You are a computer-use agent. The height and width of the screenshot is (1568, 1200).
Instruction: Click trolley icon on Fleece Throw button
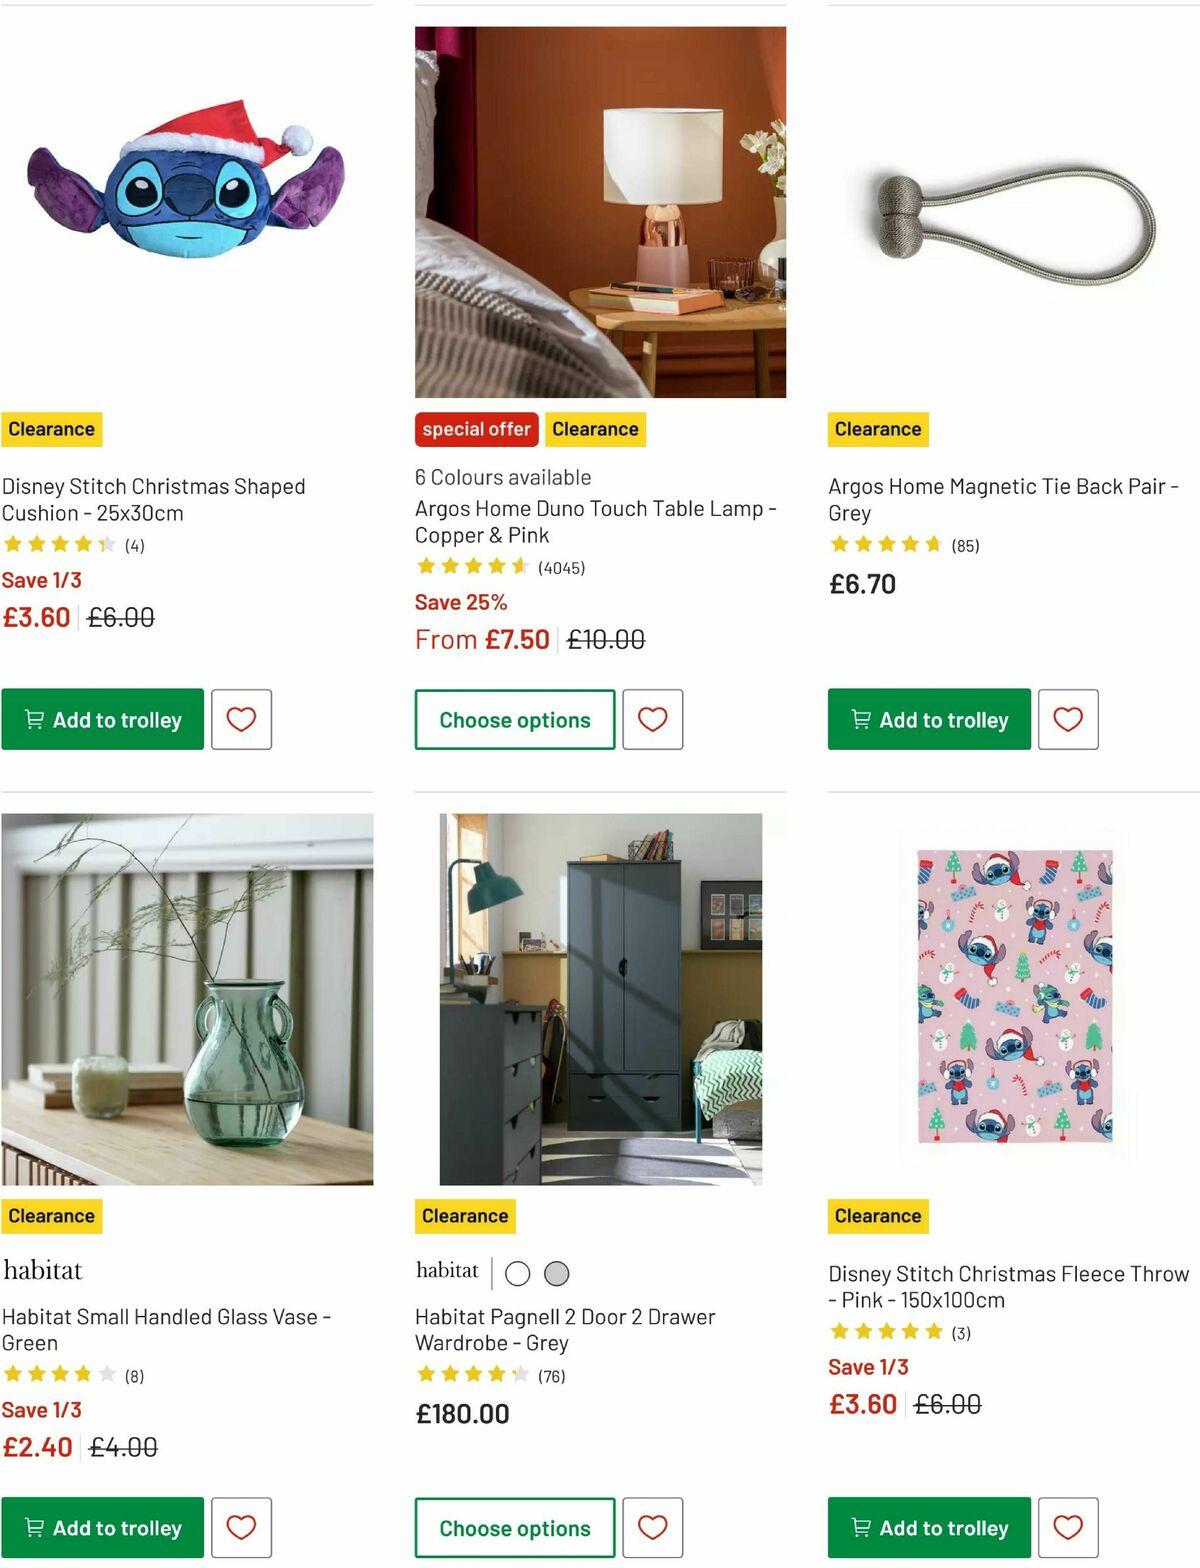pos(861,1527)
